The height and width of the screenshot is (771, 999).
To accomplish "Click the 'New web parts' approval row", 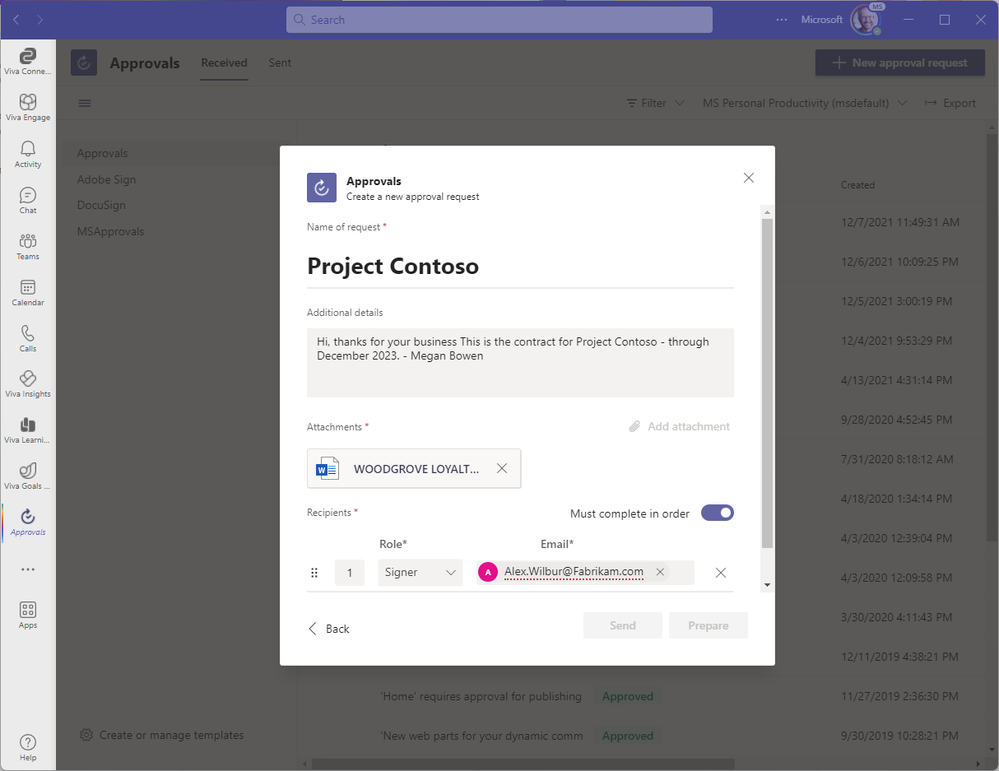I will (x=481, y=736).
